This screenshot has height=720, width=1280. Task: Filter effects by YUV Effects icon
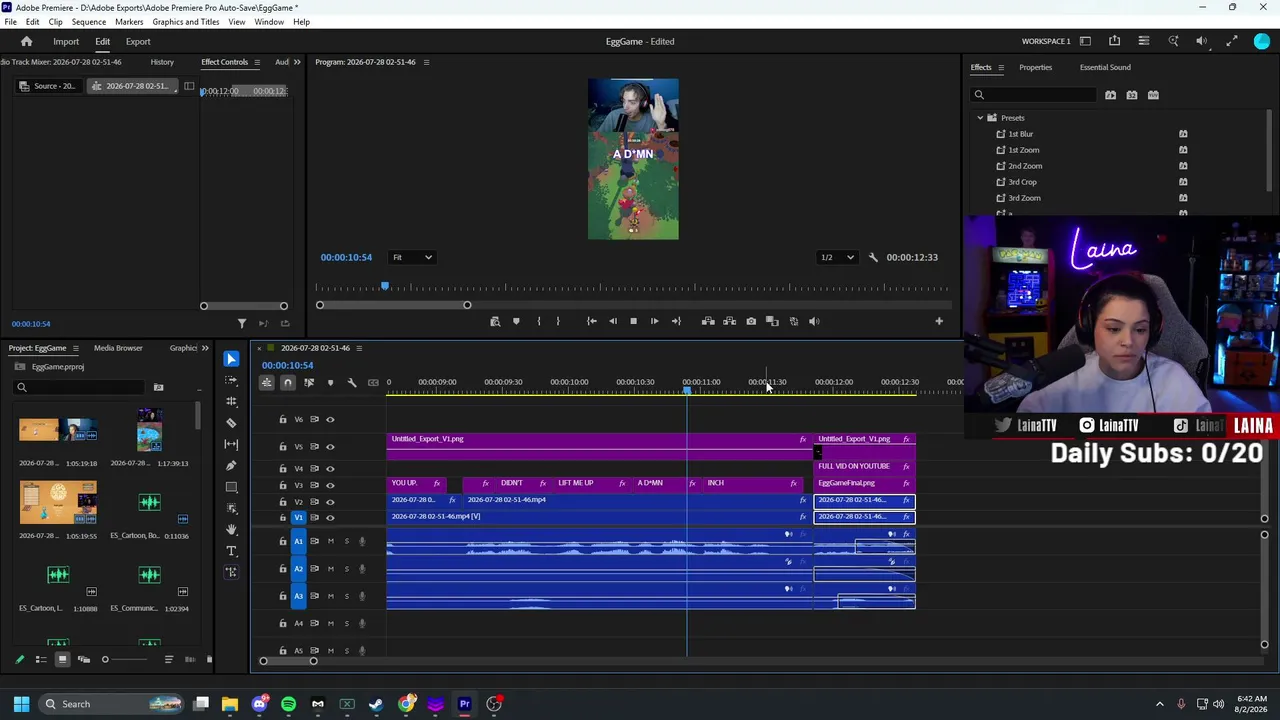coord(1153,95)
